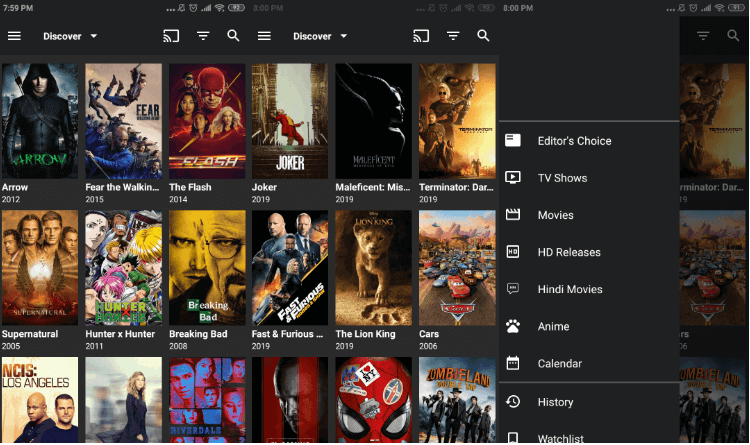Screen dimensions: 750x445
Task: Open the Spider-Man mask poster
Action: pos(374,400)
